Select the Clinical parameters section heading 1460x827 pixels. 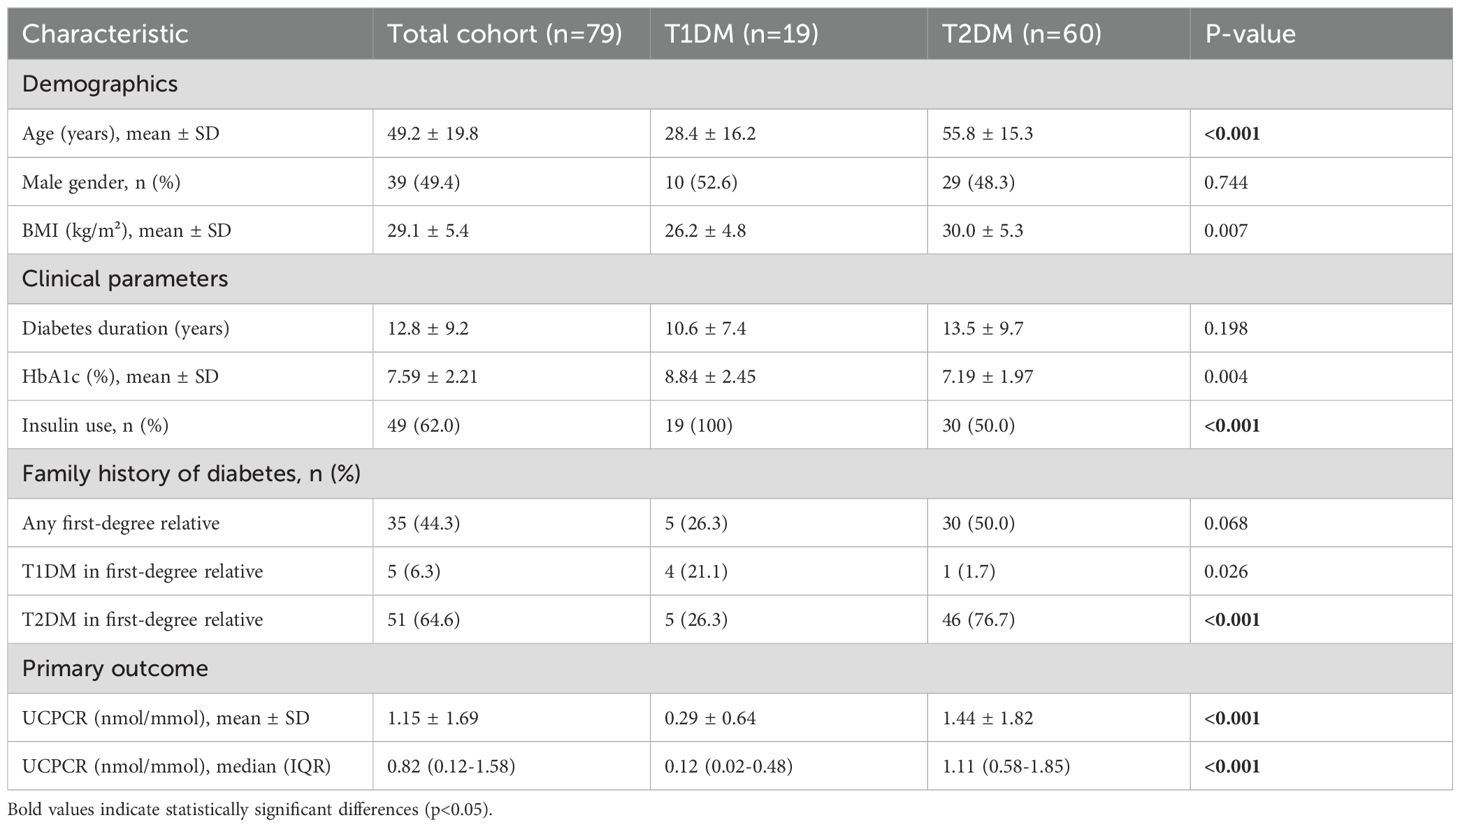(125, 279)
